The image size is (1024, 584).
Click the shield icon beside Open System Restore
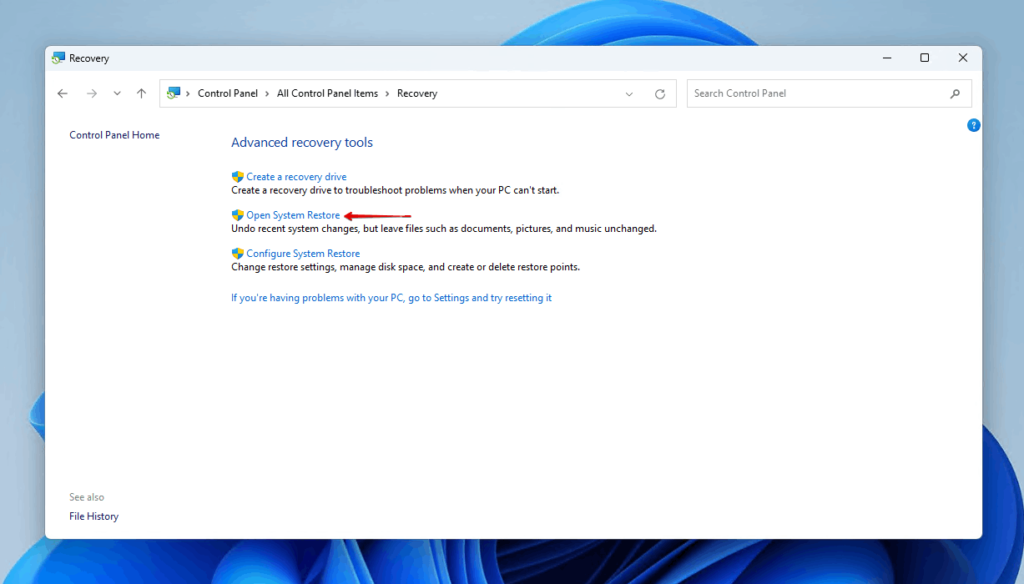click(237, 215)
